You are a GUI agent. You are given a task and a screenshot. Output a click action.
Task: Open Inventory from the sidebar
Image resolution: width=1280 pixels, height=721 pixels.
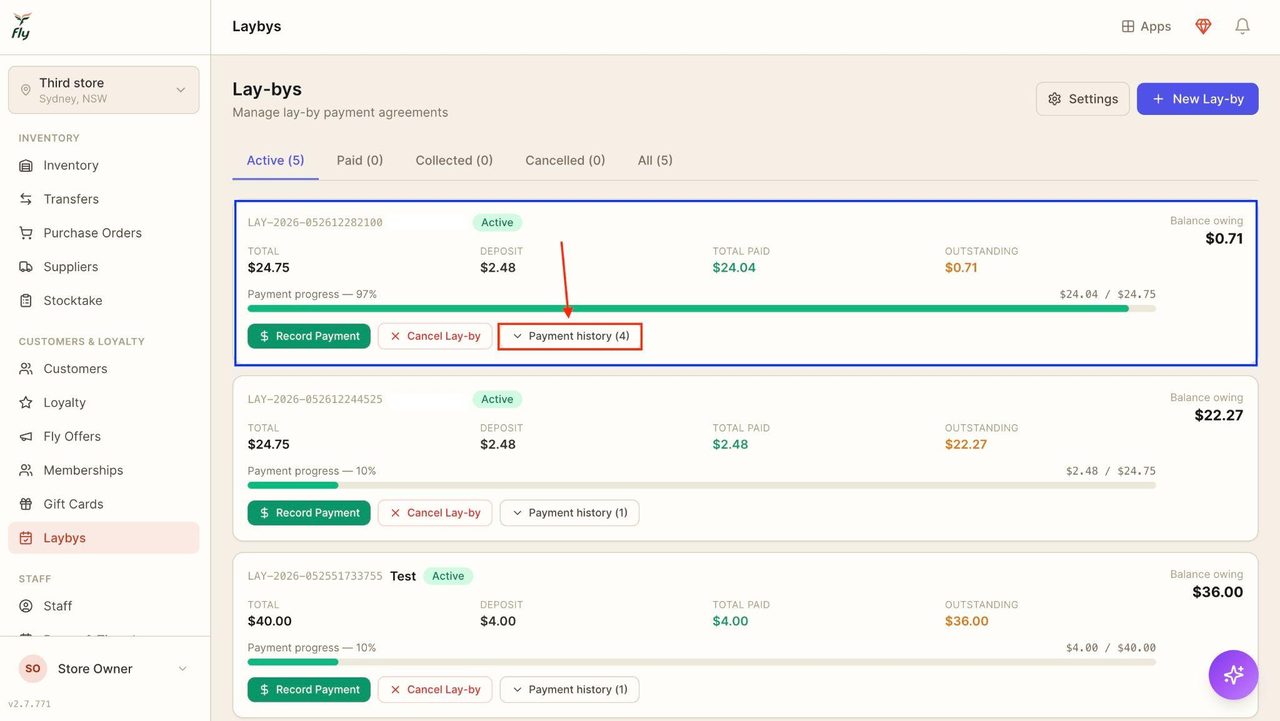click(x=104, y=165)
